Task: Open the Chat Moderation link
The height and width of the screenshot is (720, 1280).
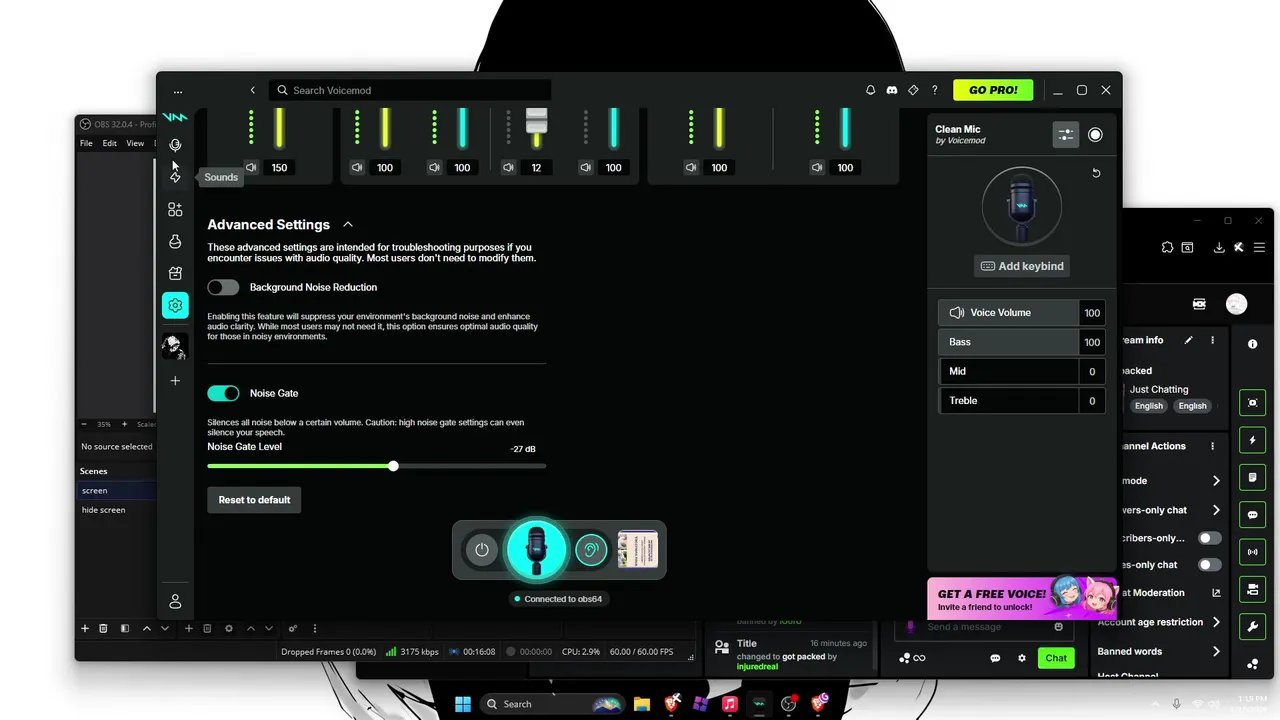Action: [x=1171, y=593]
